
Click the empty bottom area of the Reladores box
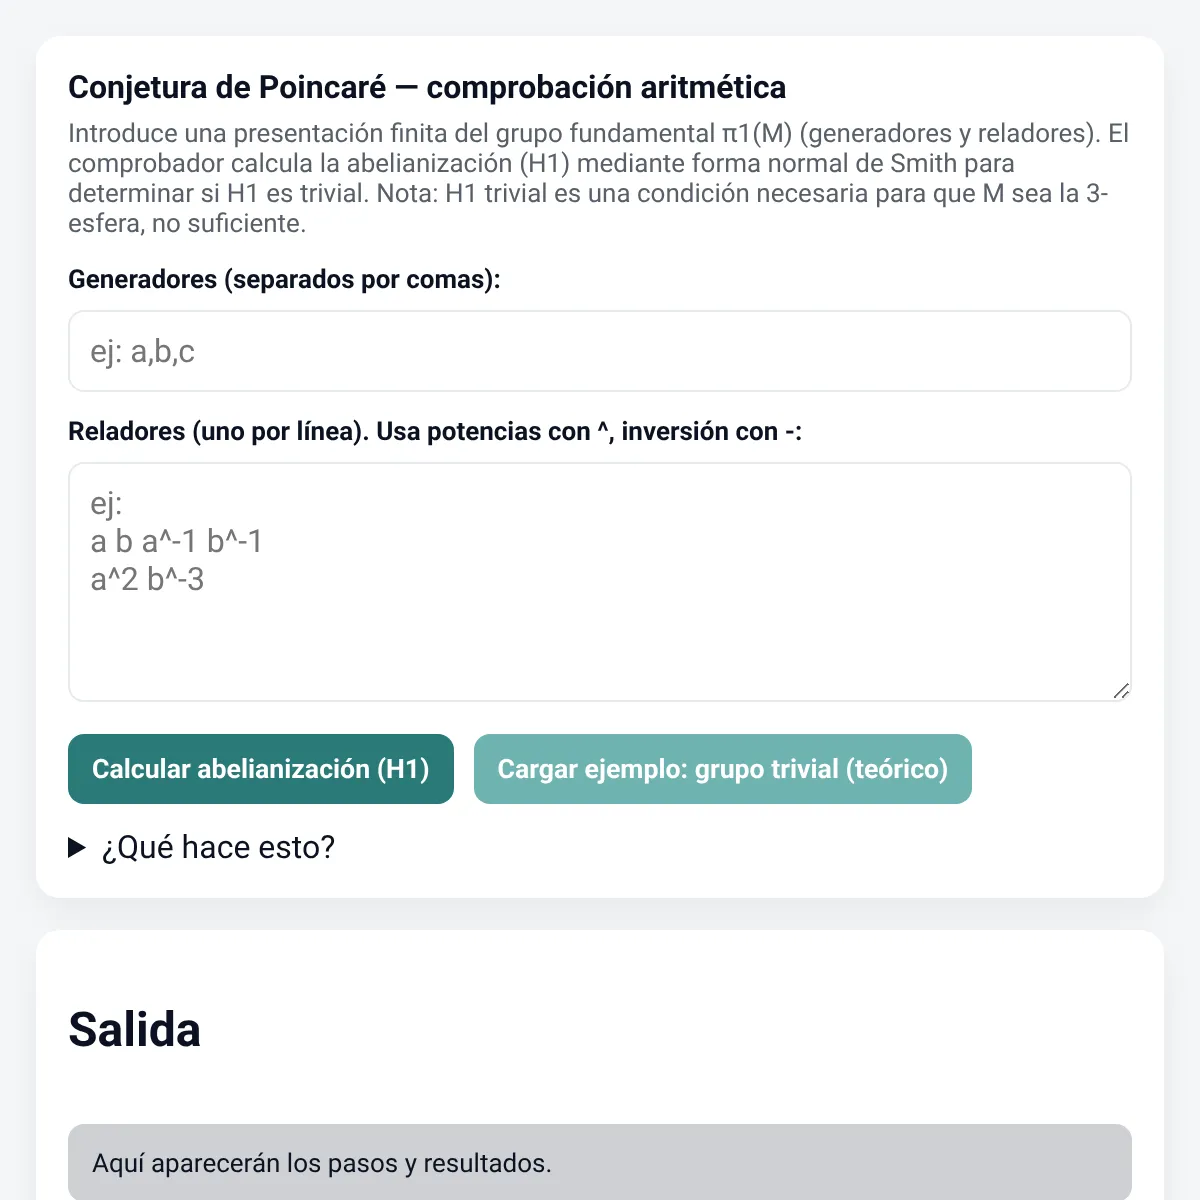pos(600,650)
